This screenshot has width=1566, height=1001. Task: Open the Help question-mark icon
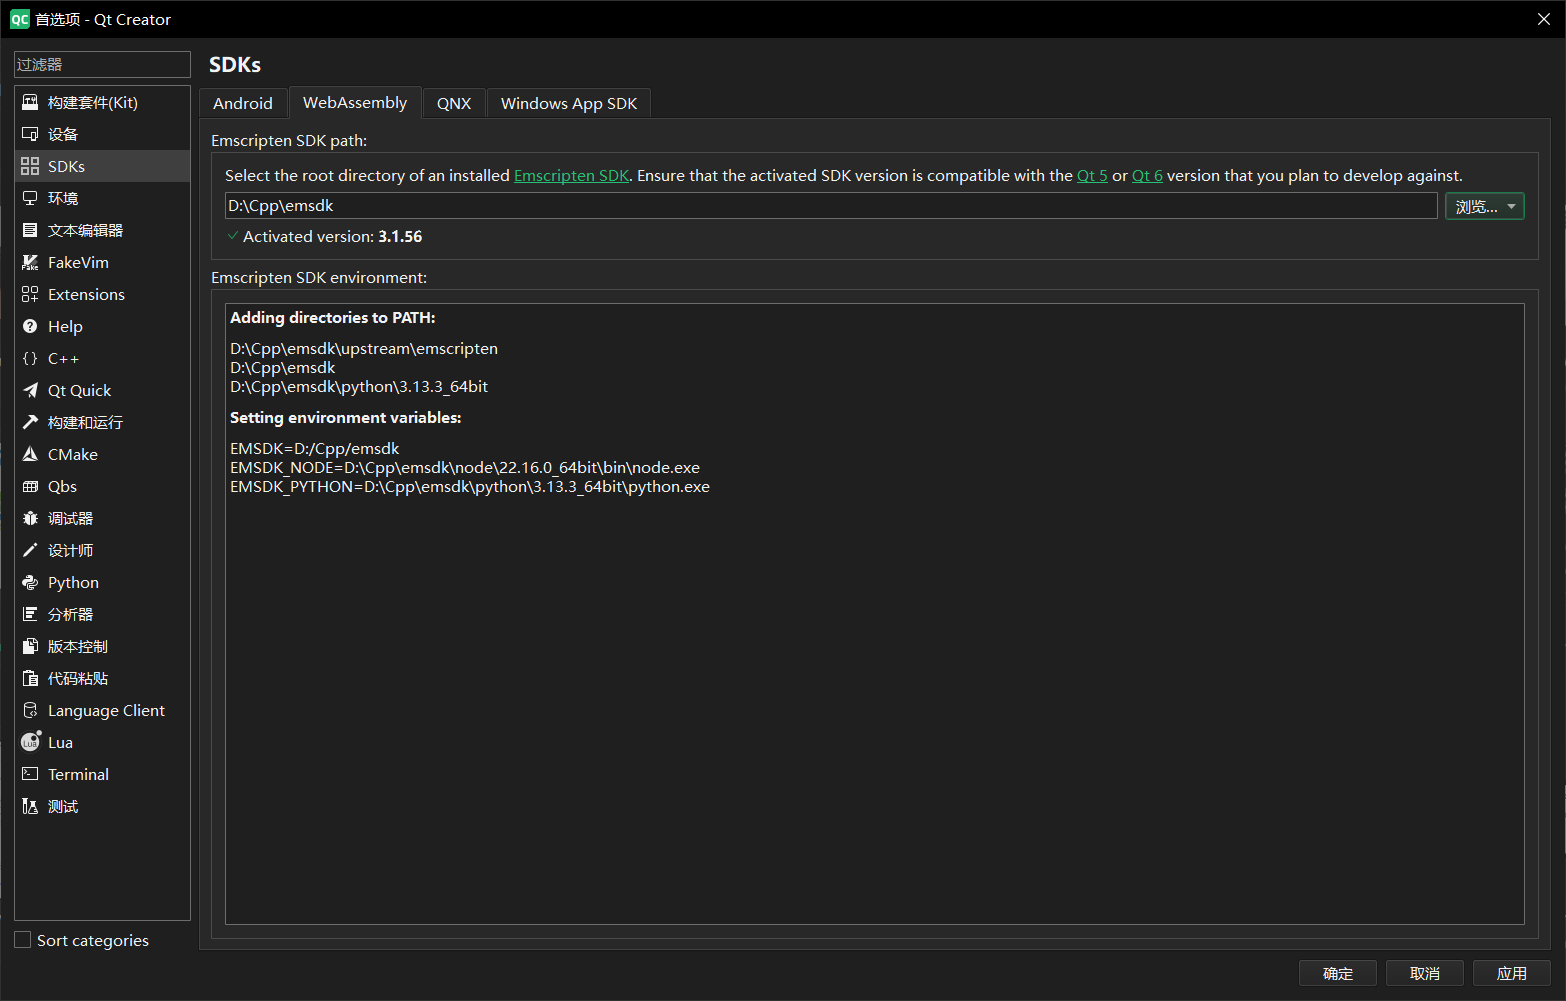coord(30,326)
